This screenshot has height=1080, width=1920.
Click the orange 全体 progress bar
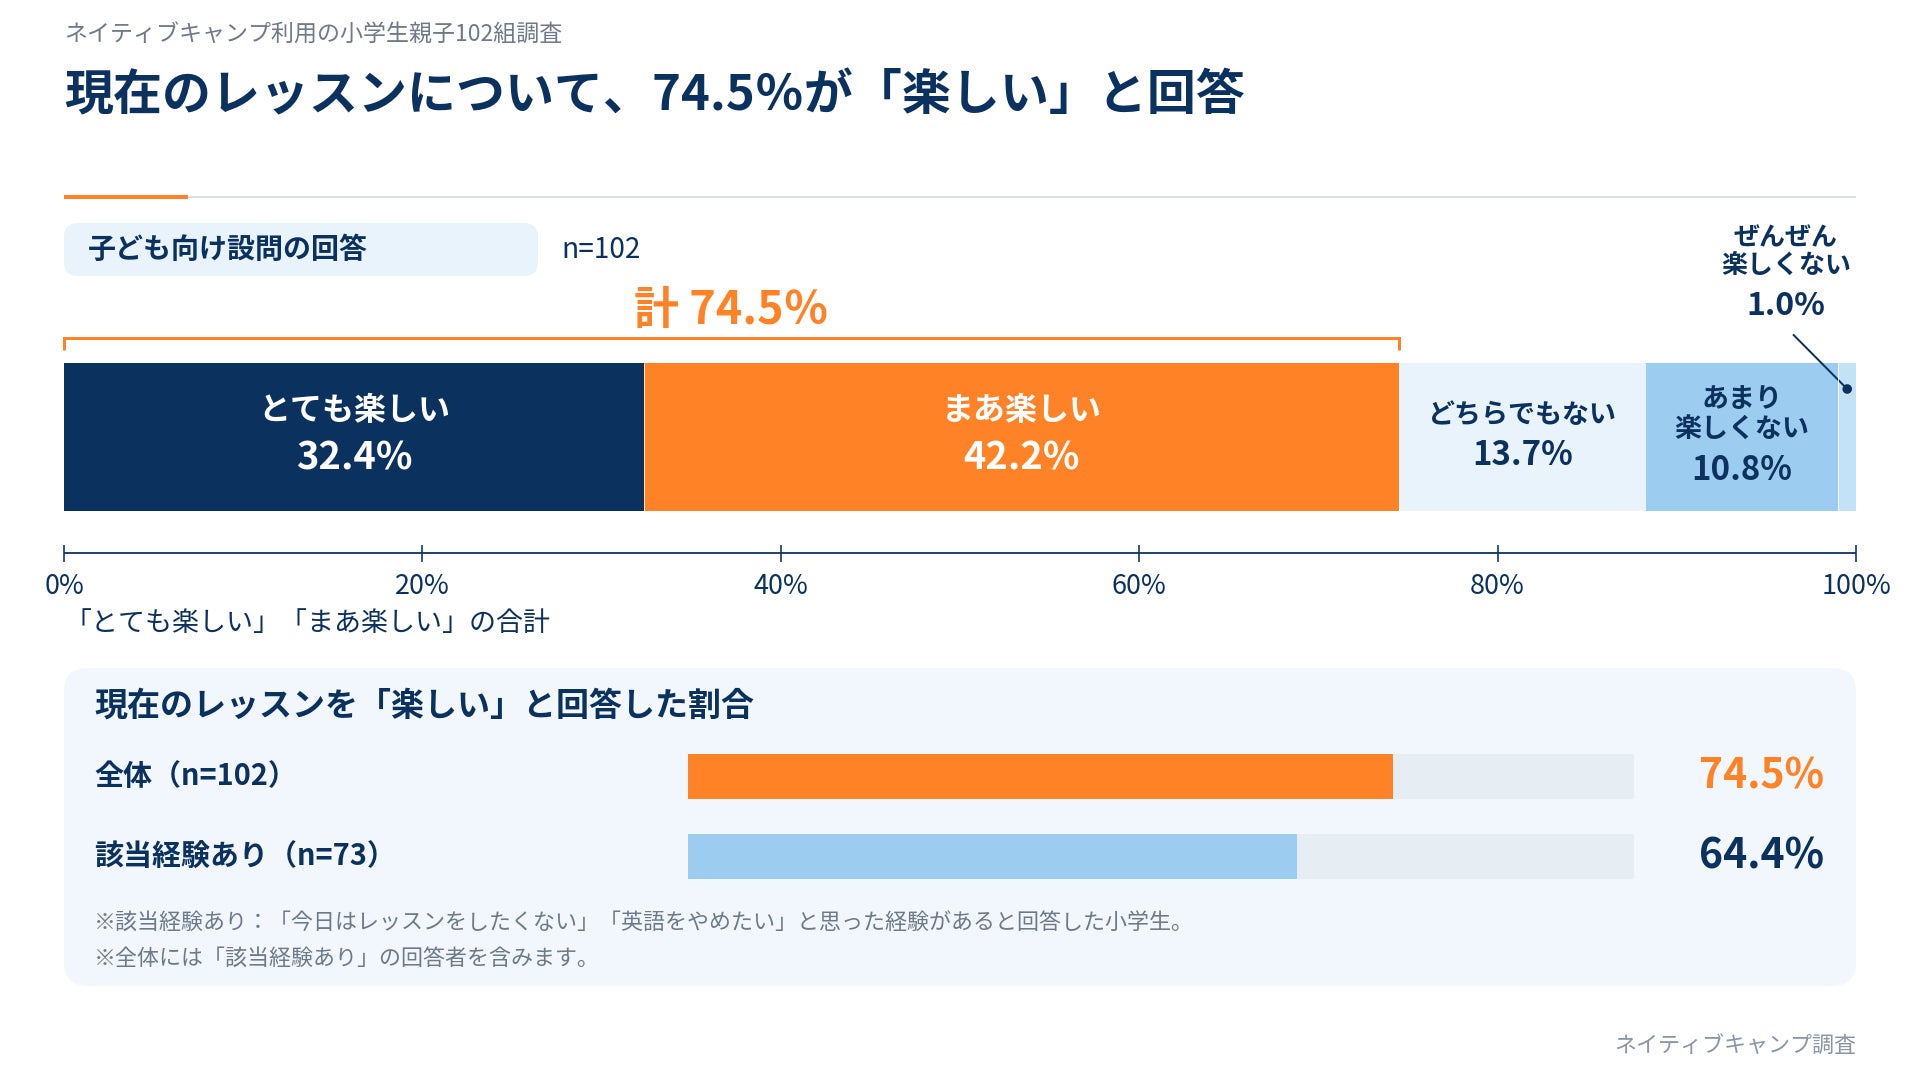tap(1040, 776)
